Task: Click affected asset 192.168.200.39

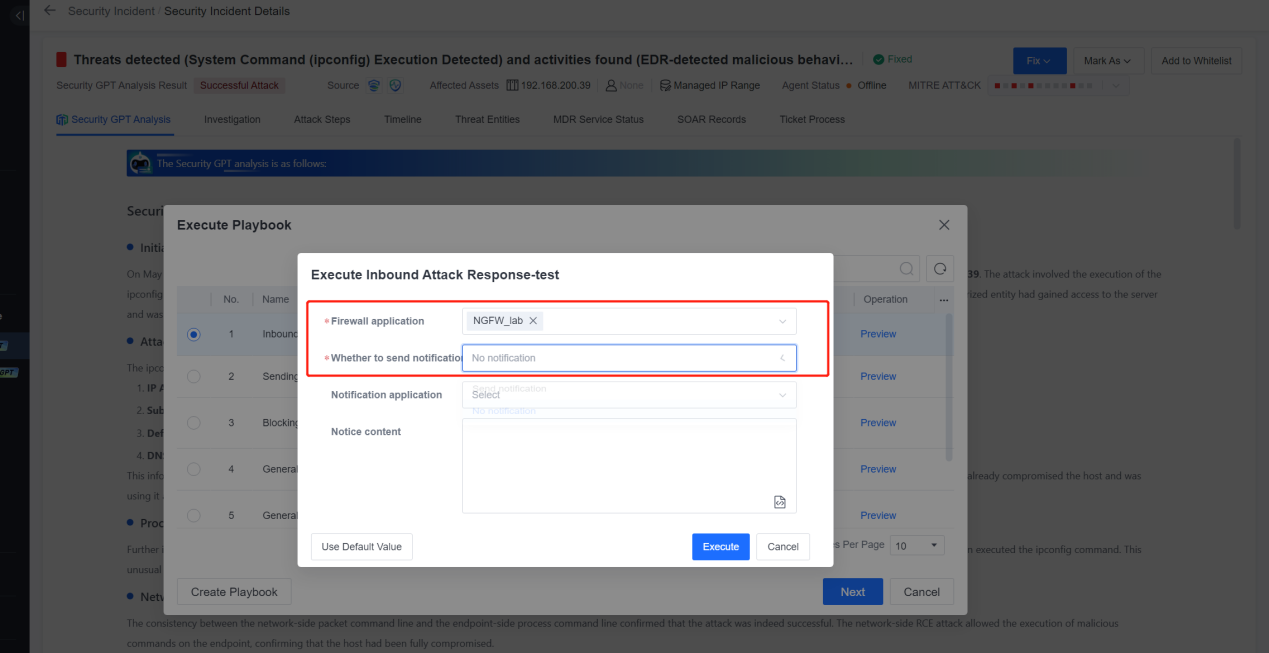Action: 556,86
